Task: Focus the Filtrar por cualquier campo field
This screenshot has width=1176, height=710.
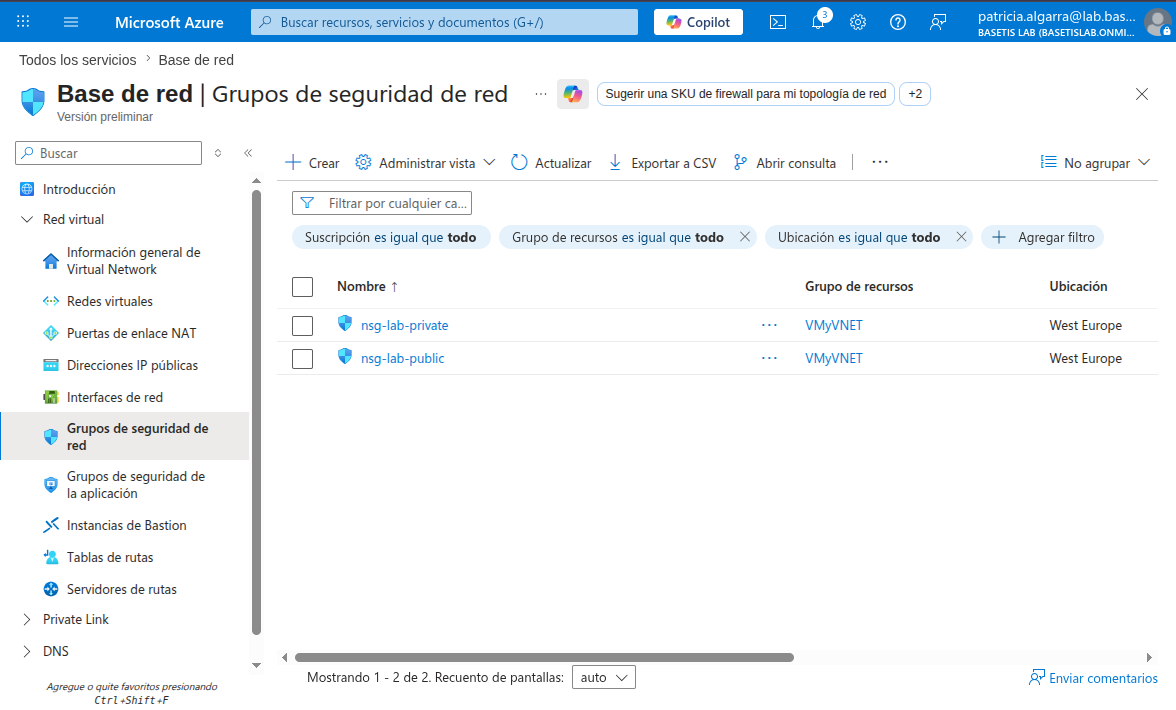Action: pyautogui.click(x=382, y=203)
